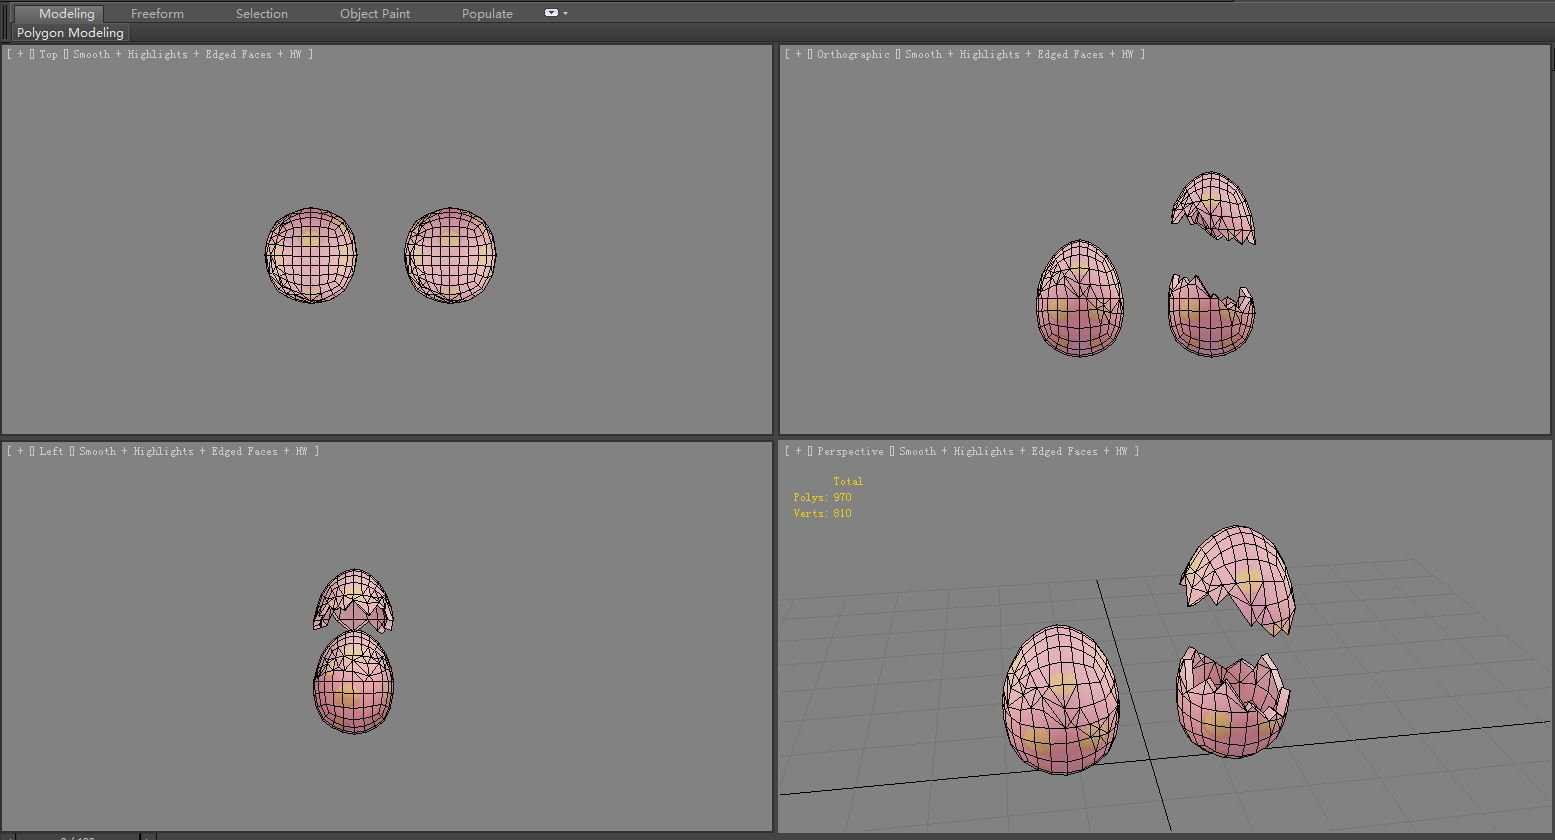This screenshot has width=1555, height=840.
Task: Select the right egg in Top viewport
Action: (450, 255)
